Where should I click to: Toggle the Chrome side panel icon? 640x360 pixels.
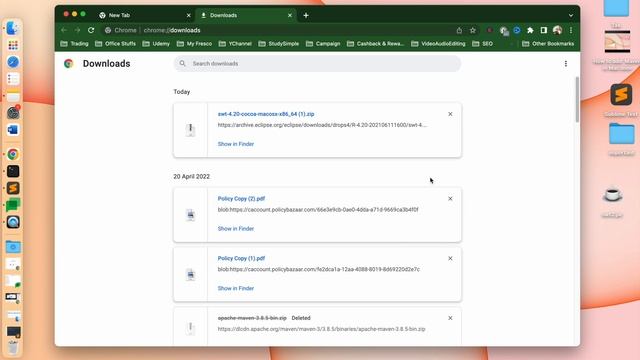(x=544, y=30)
